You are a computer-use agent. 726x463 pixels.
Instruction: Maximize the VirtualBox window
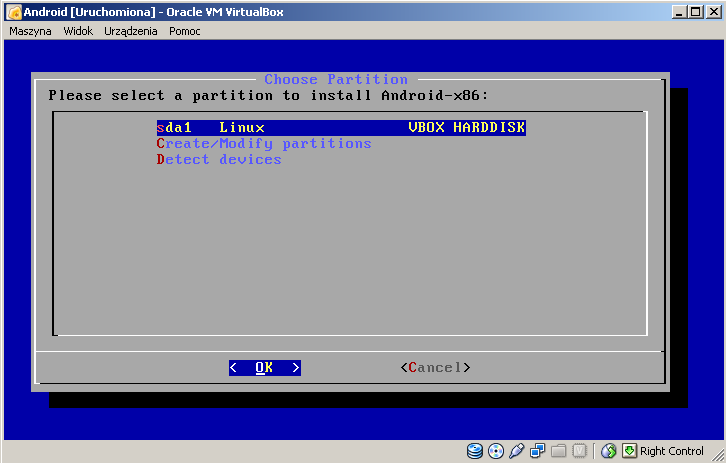click(695, 12)
